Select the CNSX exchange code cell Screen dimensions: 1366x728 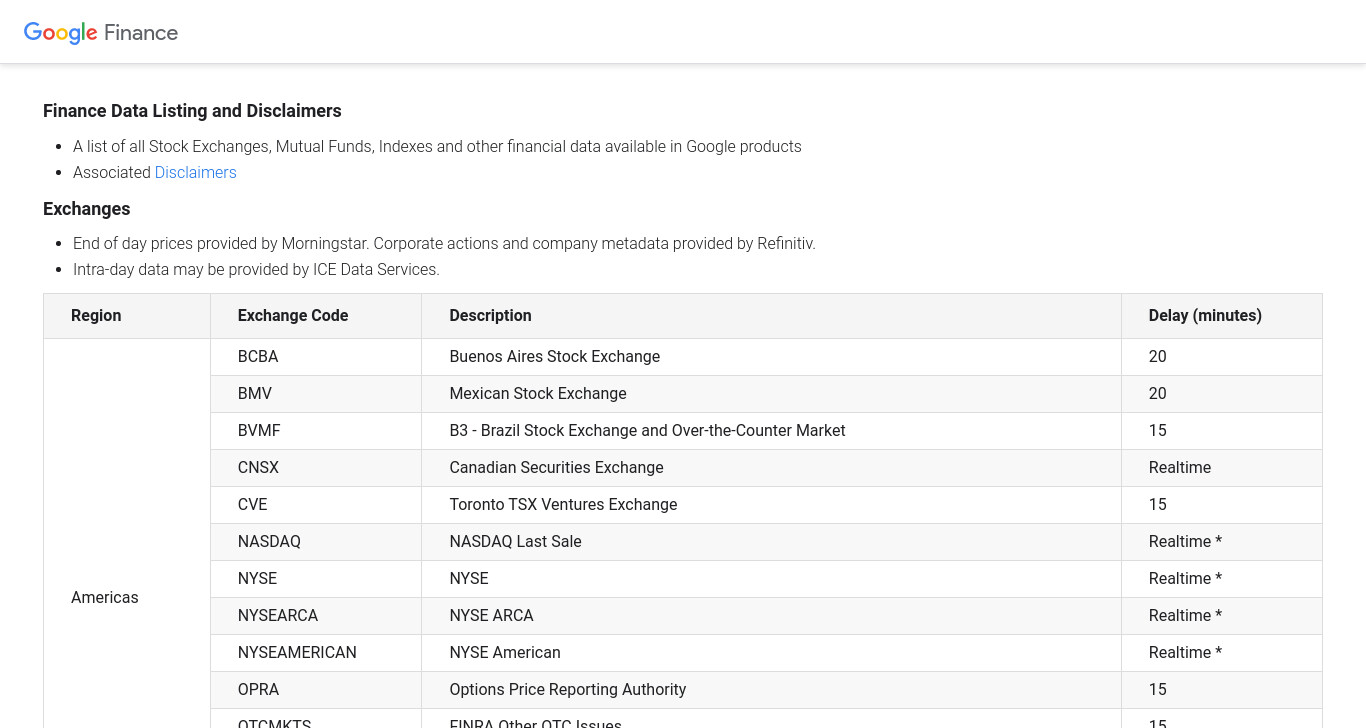[316, 468]
